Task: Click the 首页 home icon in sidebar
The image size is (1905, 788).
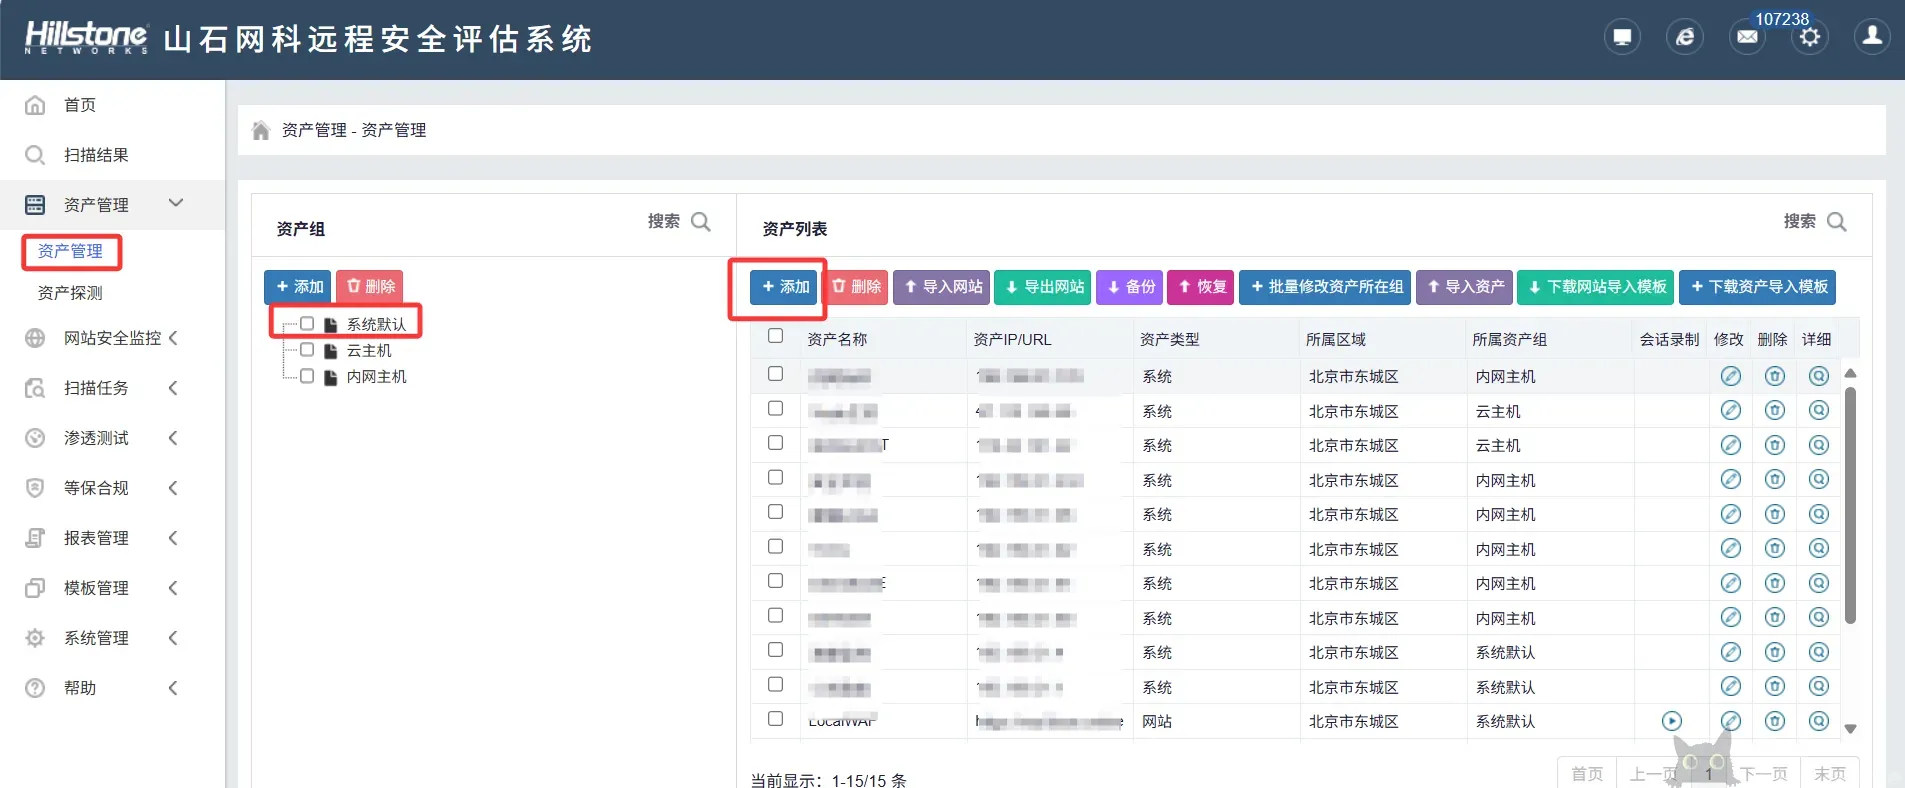Action: tap(35, 105)
